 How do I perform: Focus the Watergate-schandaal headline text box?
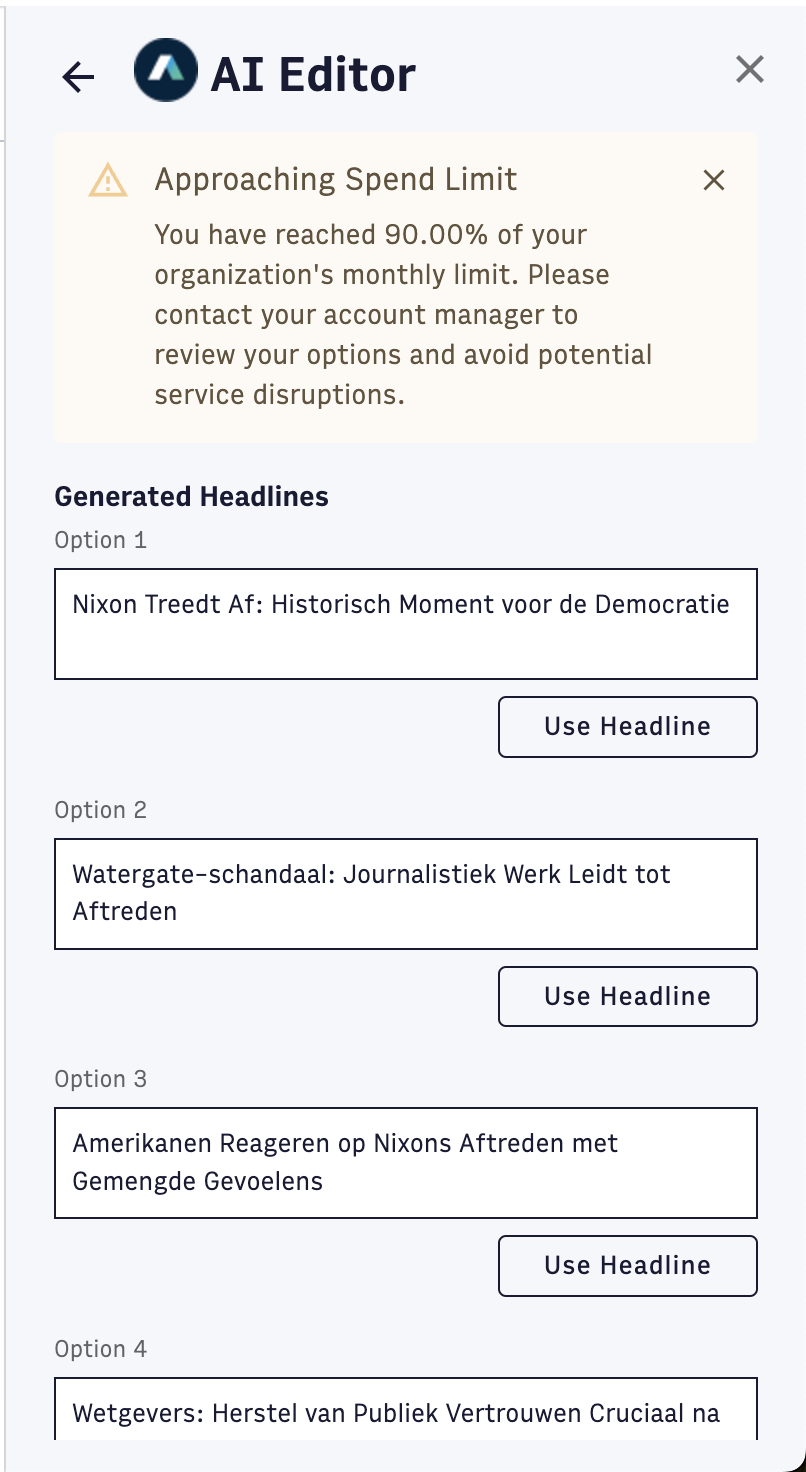tap(405, 894)
